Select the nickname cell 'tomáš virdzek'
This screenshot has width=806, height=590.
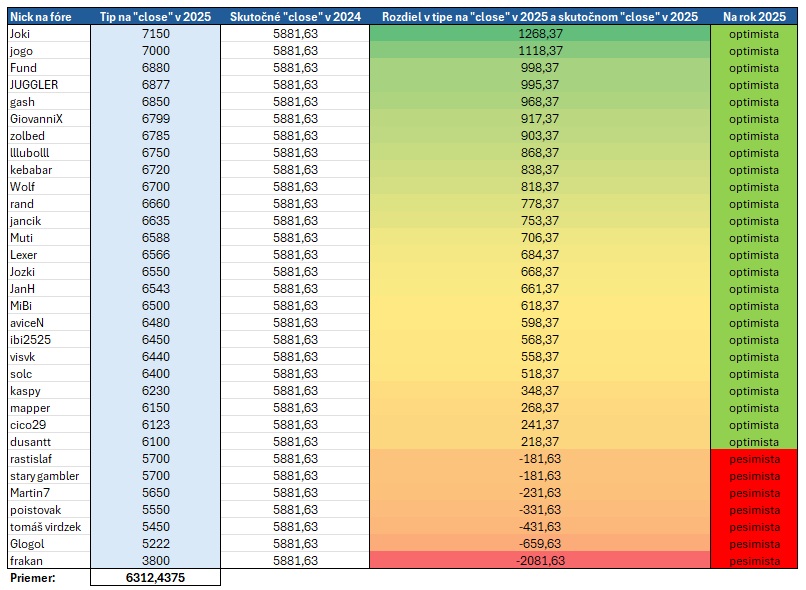click(48, 527)
